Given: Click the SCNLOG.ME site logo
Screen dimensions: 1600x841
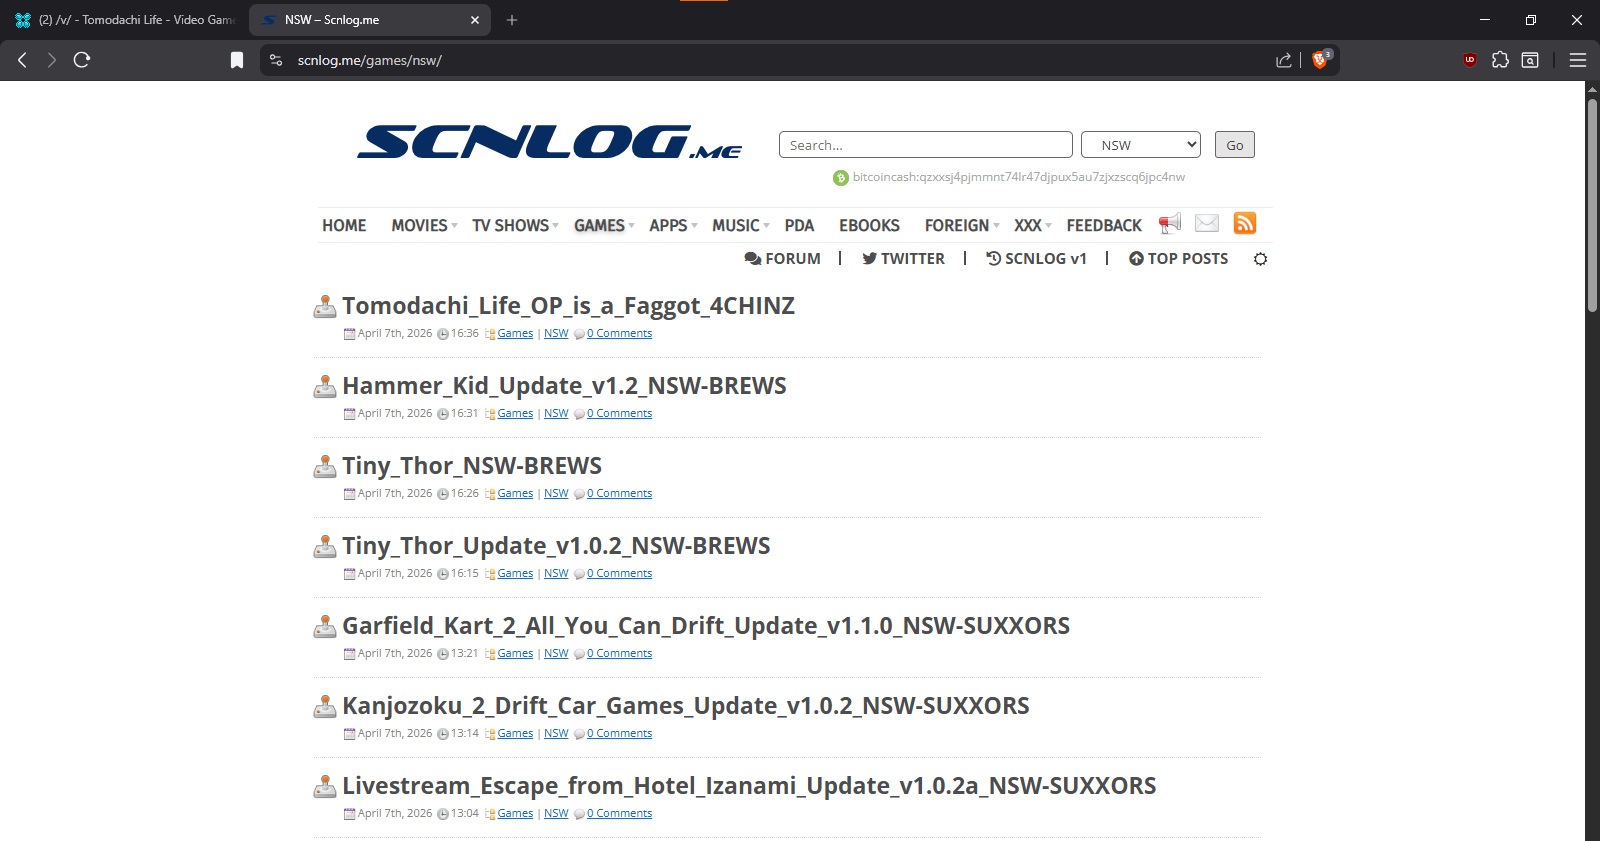Looking at the screenshot, I should pos(550,142).
